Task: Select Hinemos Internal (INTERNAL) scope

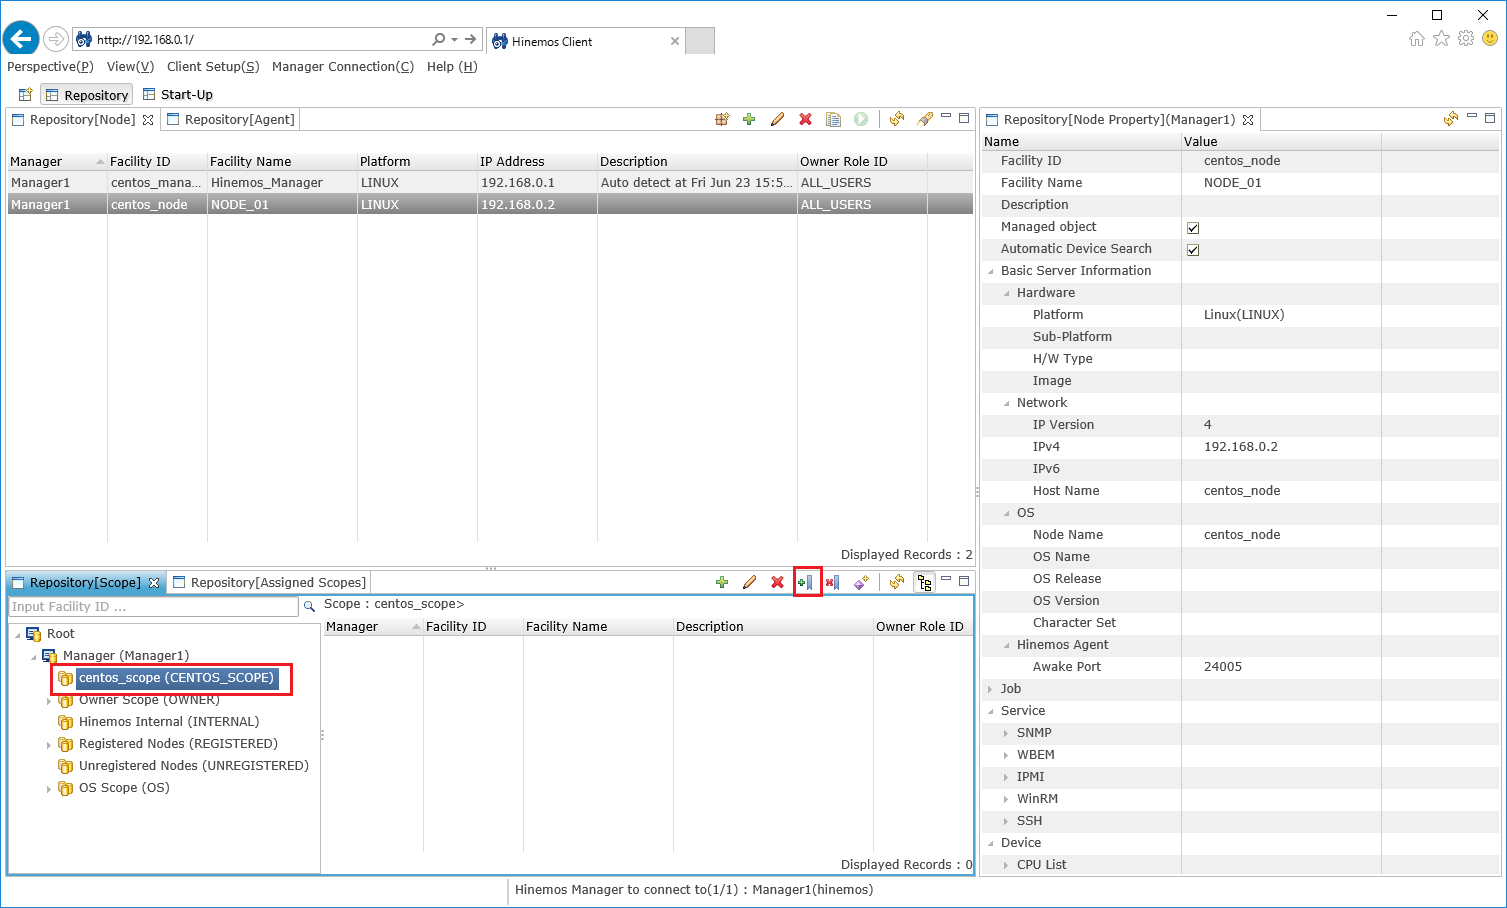Action: point(169,722)
